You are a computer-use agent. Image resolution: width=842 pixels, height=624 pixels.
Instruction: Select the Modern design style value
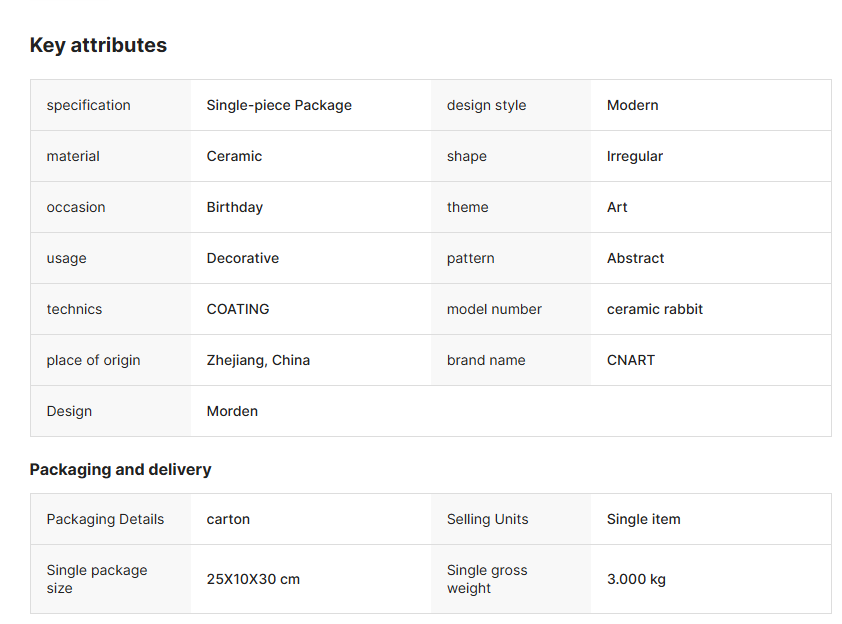(x=632, y=105)
